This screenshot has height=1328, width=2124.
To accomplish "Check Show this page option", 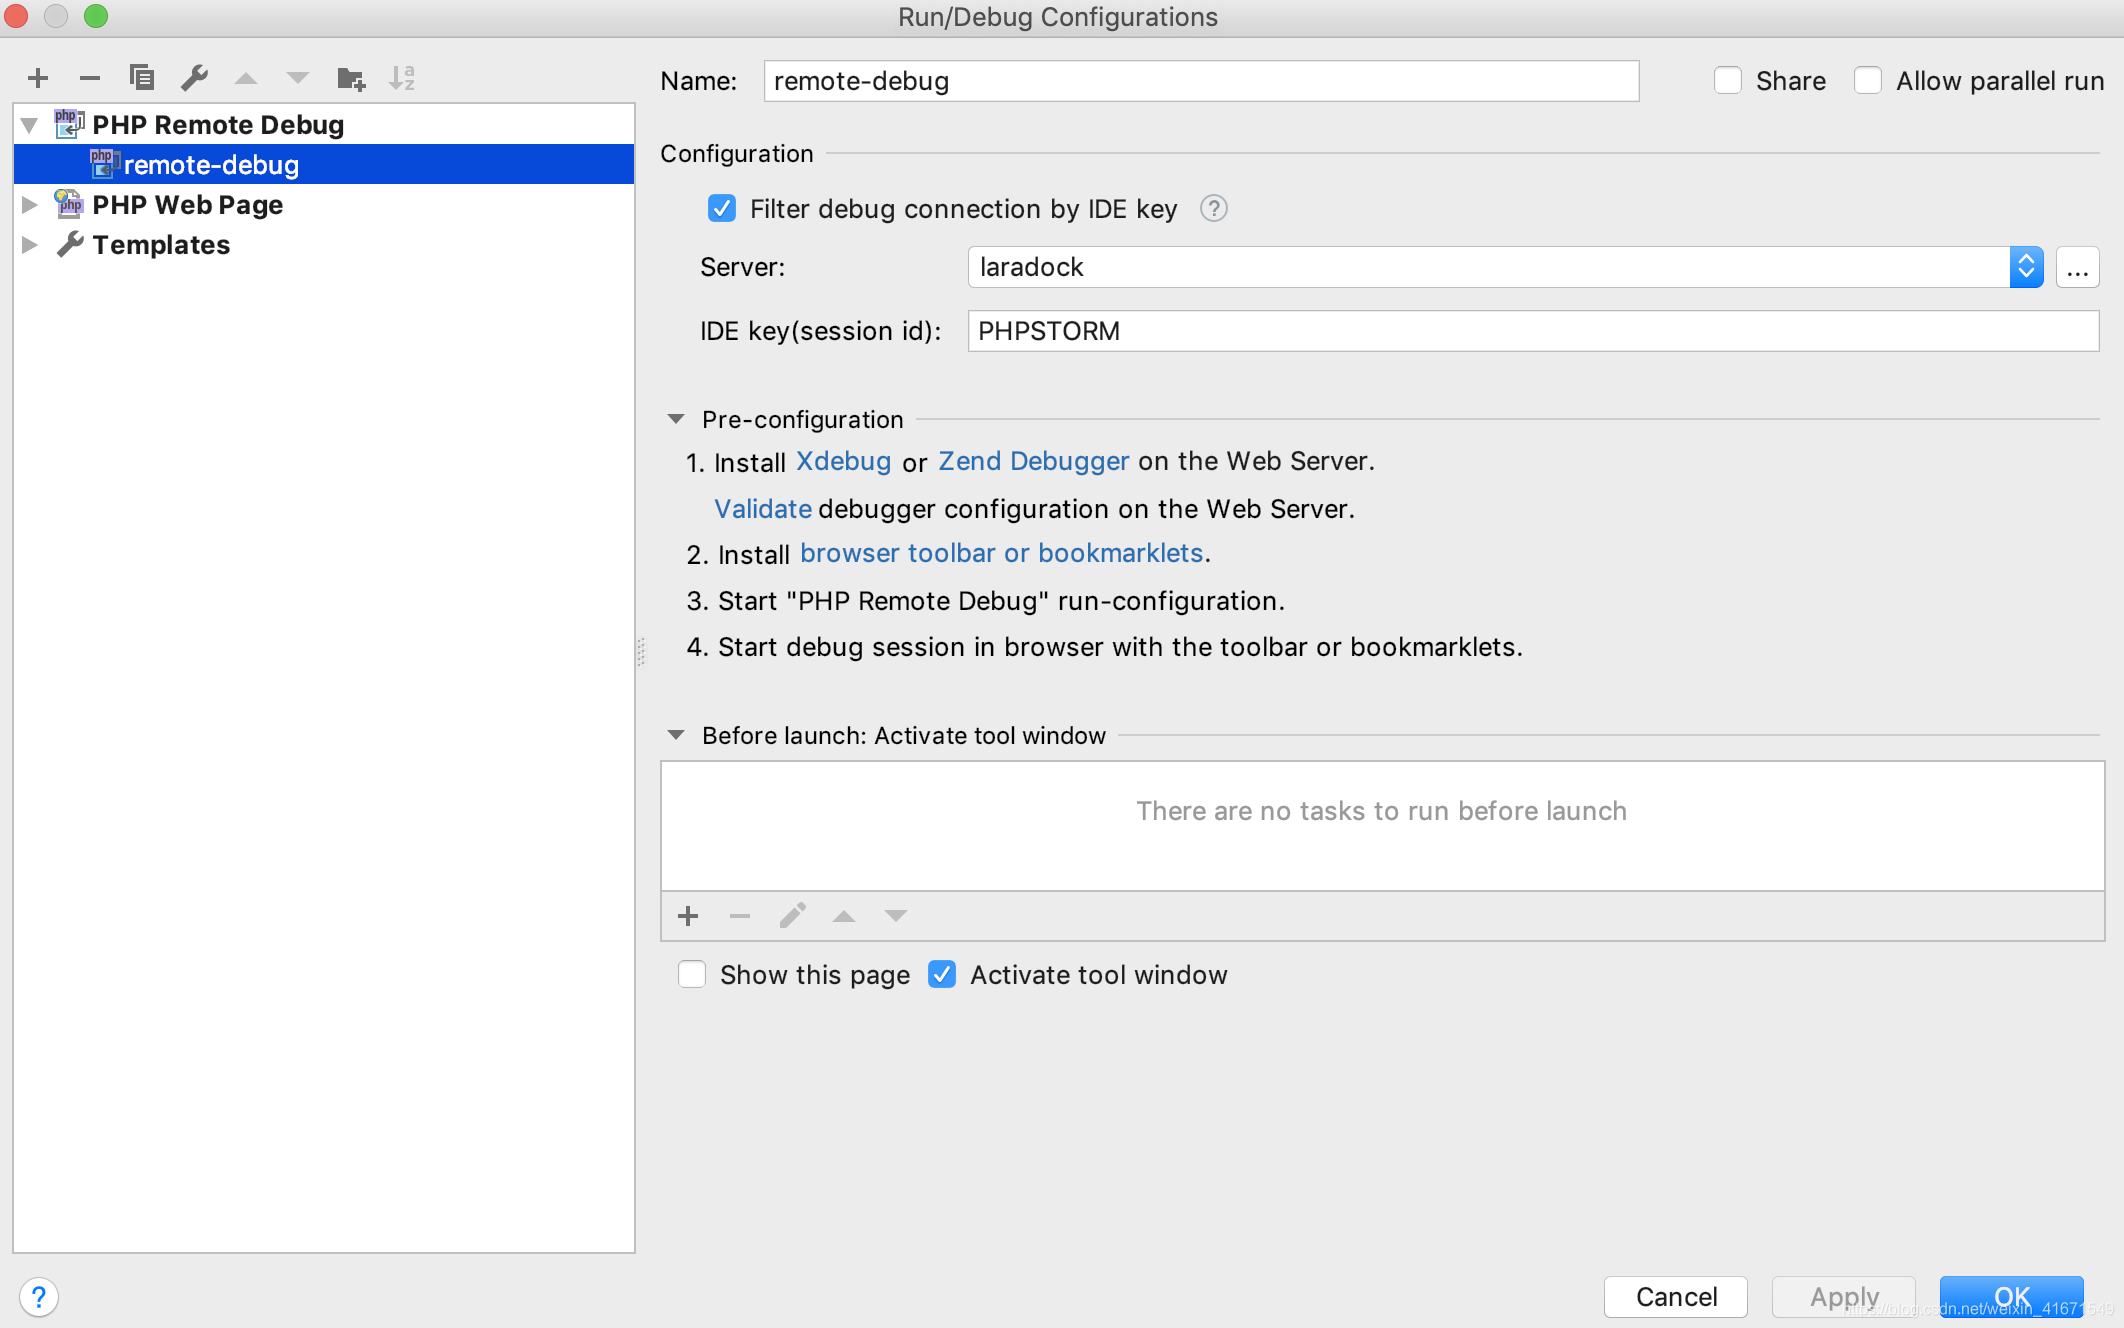I will [x=692, y=975].
